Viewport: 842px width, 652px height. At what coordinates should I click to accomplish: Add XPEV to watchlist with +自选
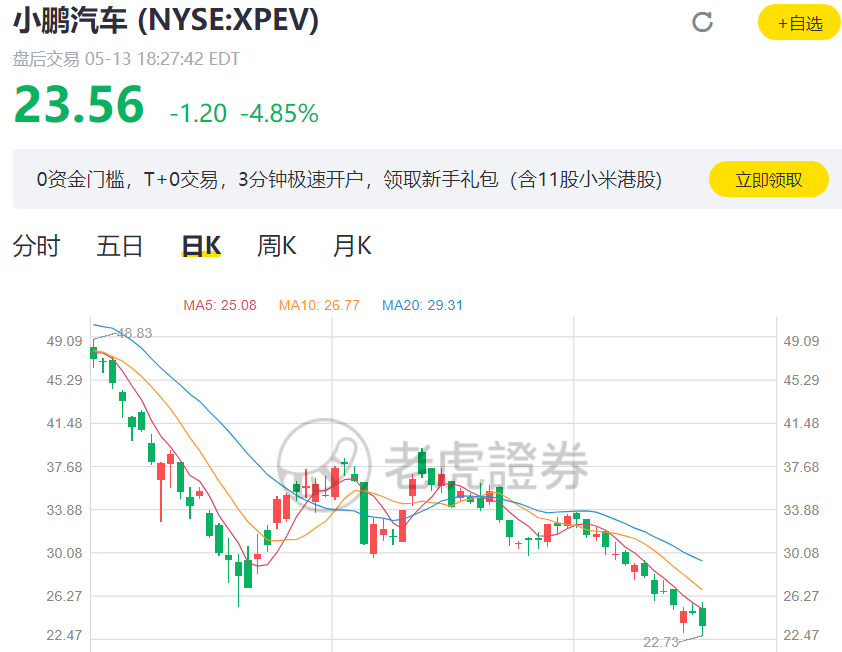point(799,23)
